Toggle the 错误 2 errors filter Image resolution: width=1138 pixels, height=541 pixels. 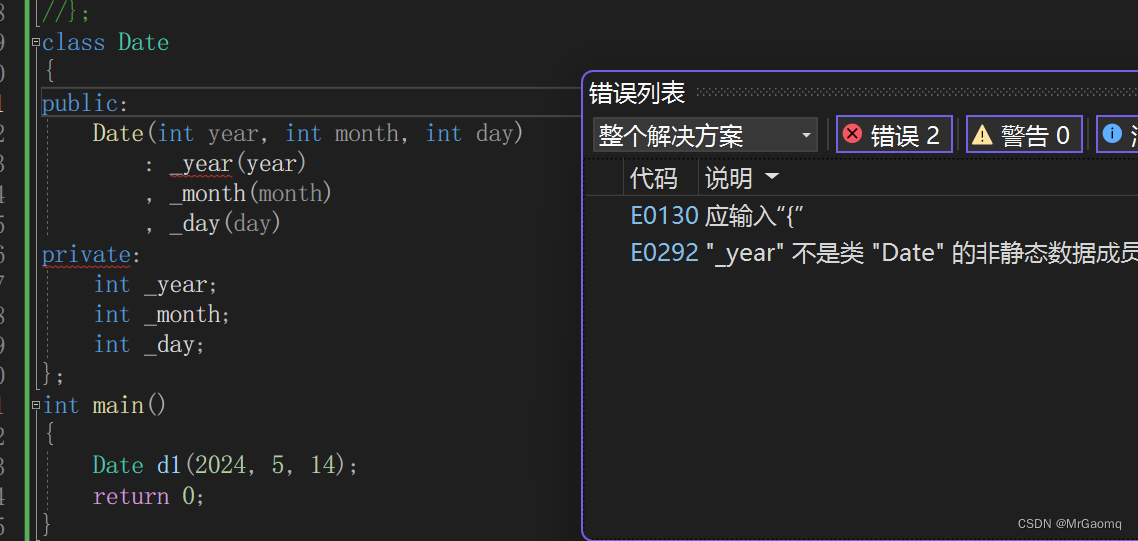point(894,134)
